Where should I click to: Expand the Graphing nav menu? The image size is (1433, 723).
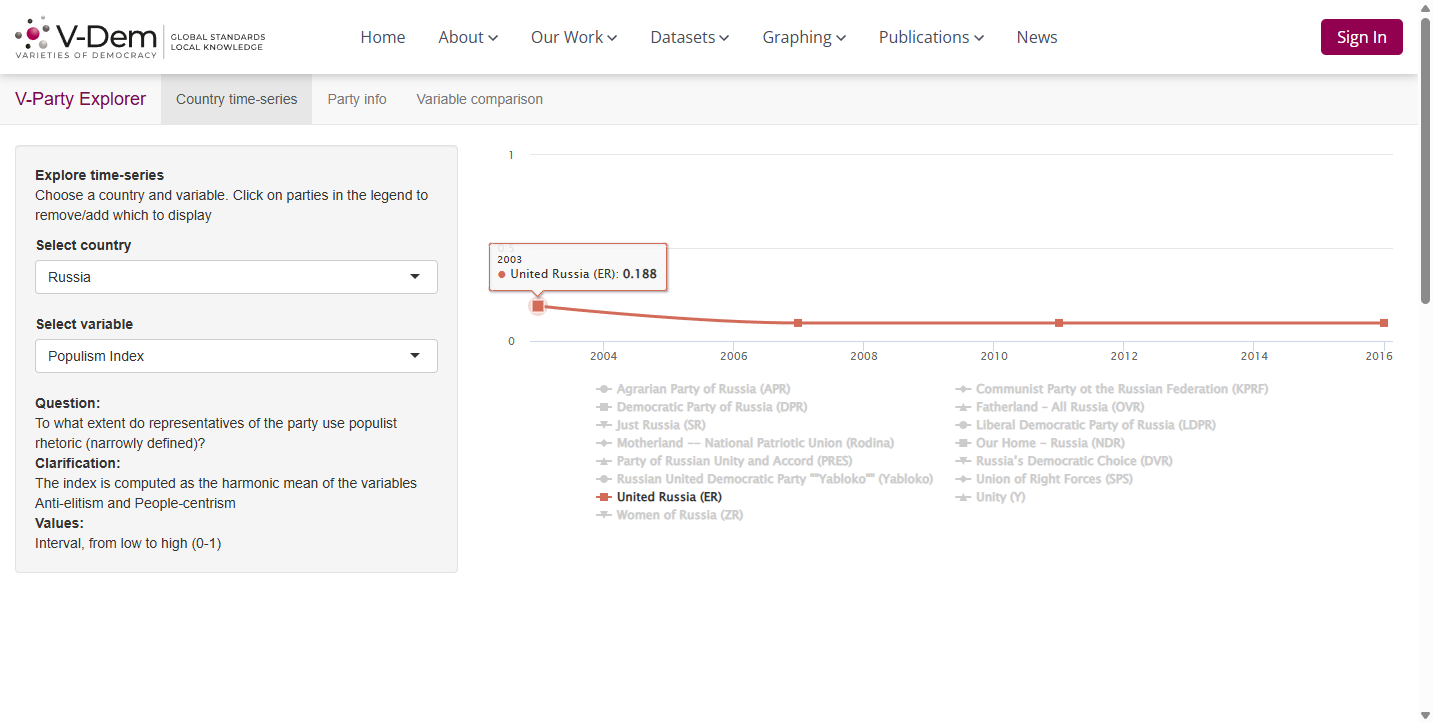[804, 37]
